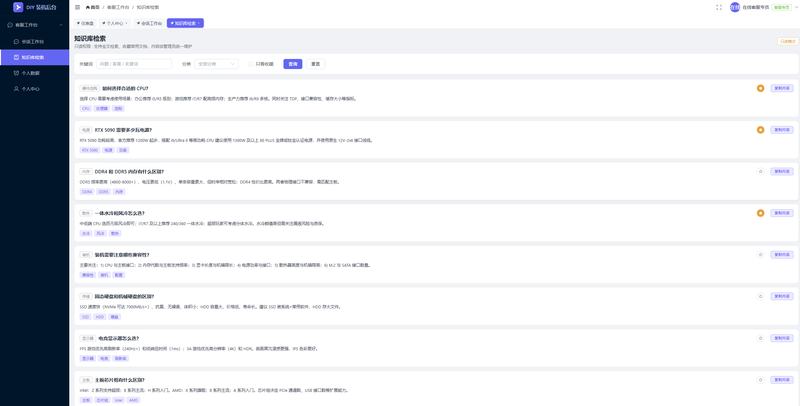
Task: Click the 重置 reset button
Action: (x=316, y=64)
